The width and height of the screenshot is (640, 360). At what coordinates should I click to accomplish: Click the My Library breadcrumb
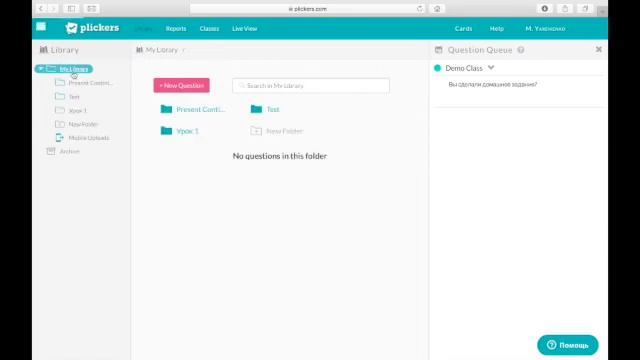point(162,50)
